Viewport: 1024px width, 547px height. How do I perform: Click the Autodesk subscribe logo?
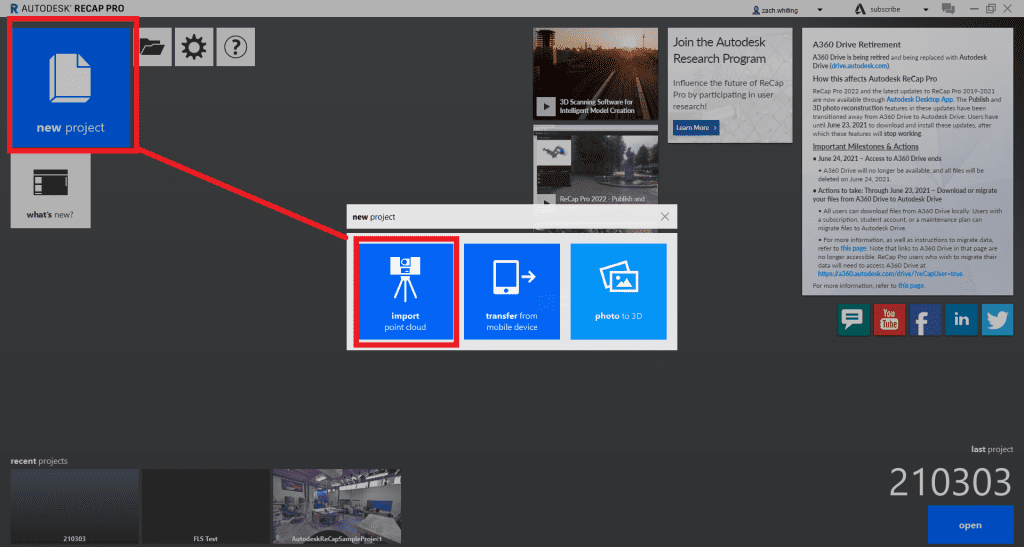click(860, 9)
